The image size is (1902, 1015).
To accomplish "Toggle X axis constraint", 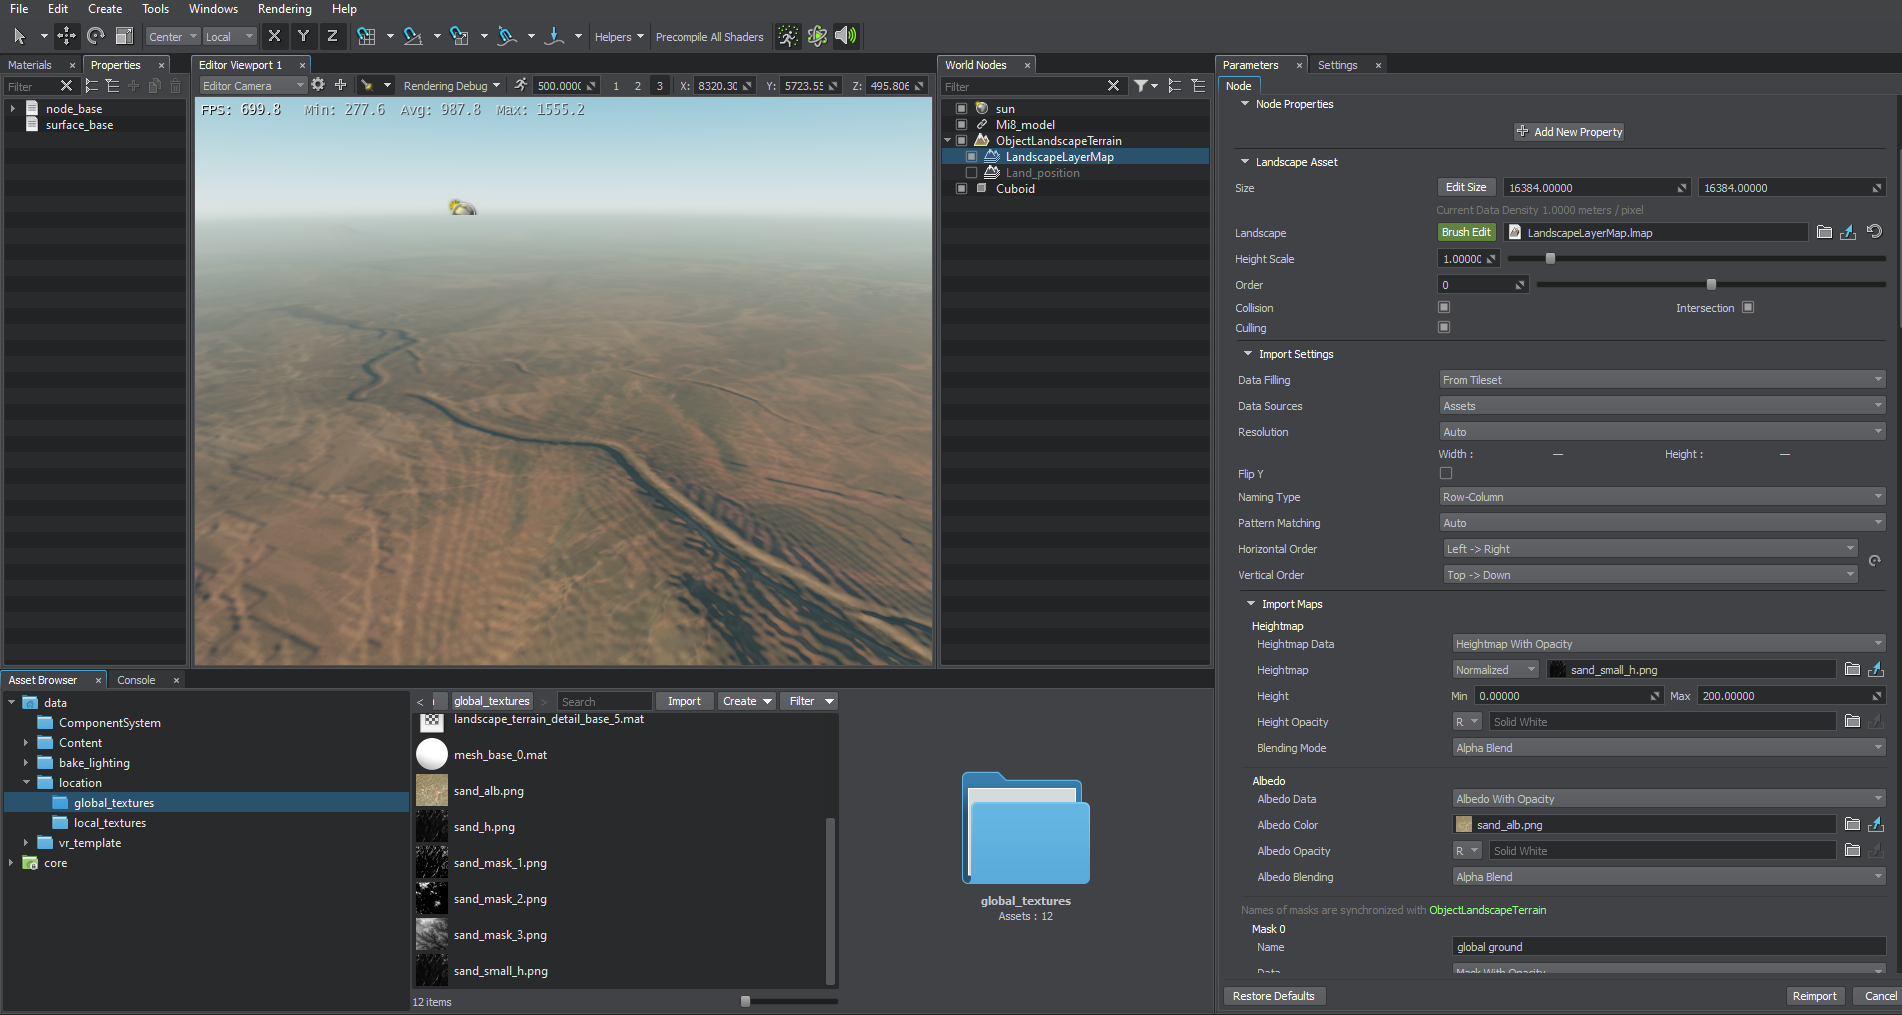I will point(274,36).
